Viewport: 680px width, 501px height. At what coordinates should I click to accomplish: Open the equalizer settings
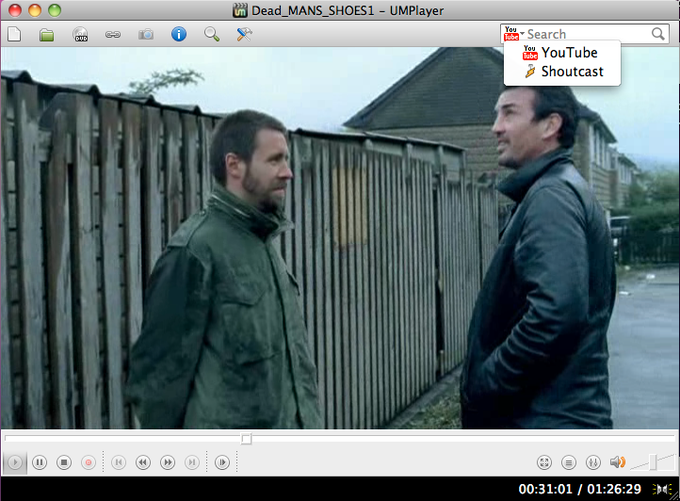coord(593,462)
